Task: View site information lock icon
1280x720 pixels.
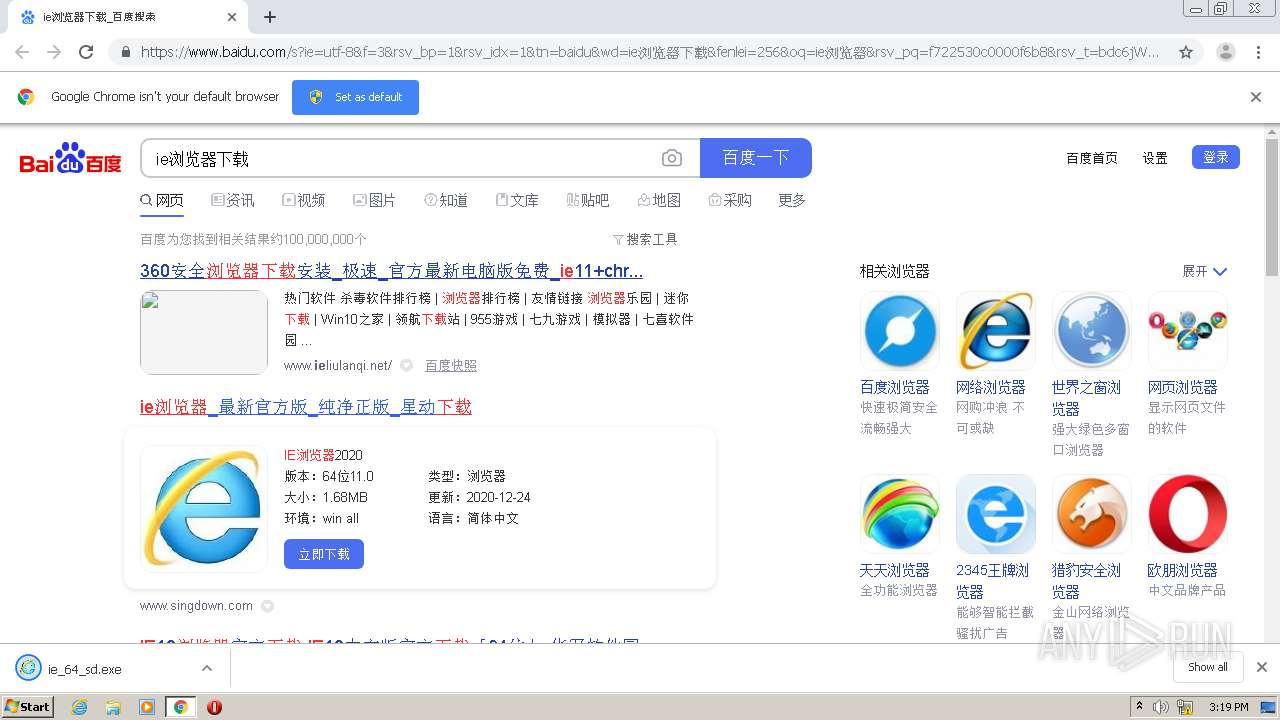Action: [x=125, y=52]
